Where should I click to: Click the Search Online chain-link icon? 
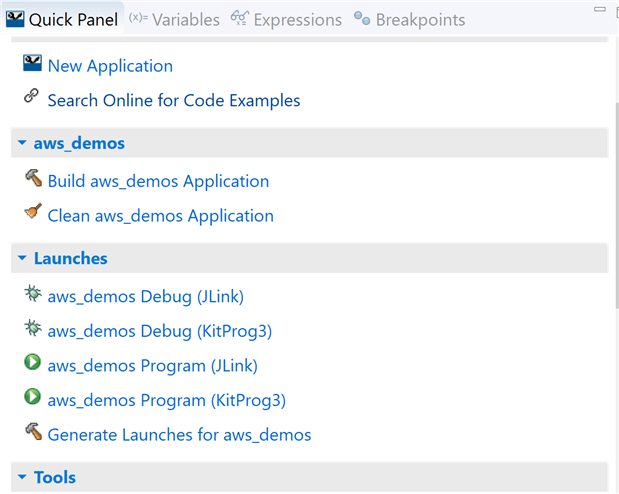pyautogui.click(x=32, y=98)
